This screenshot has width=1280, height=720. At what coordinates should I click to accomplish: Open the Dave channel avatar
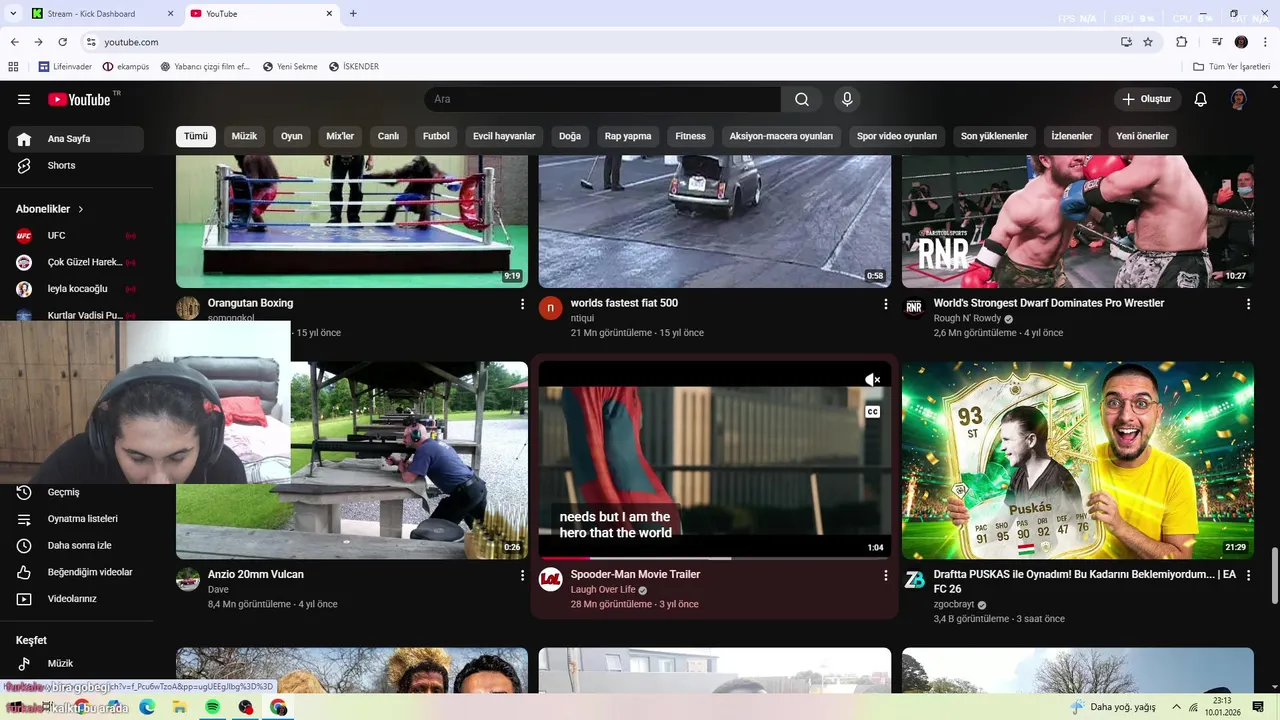click(x=188, y=579)
